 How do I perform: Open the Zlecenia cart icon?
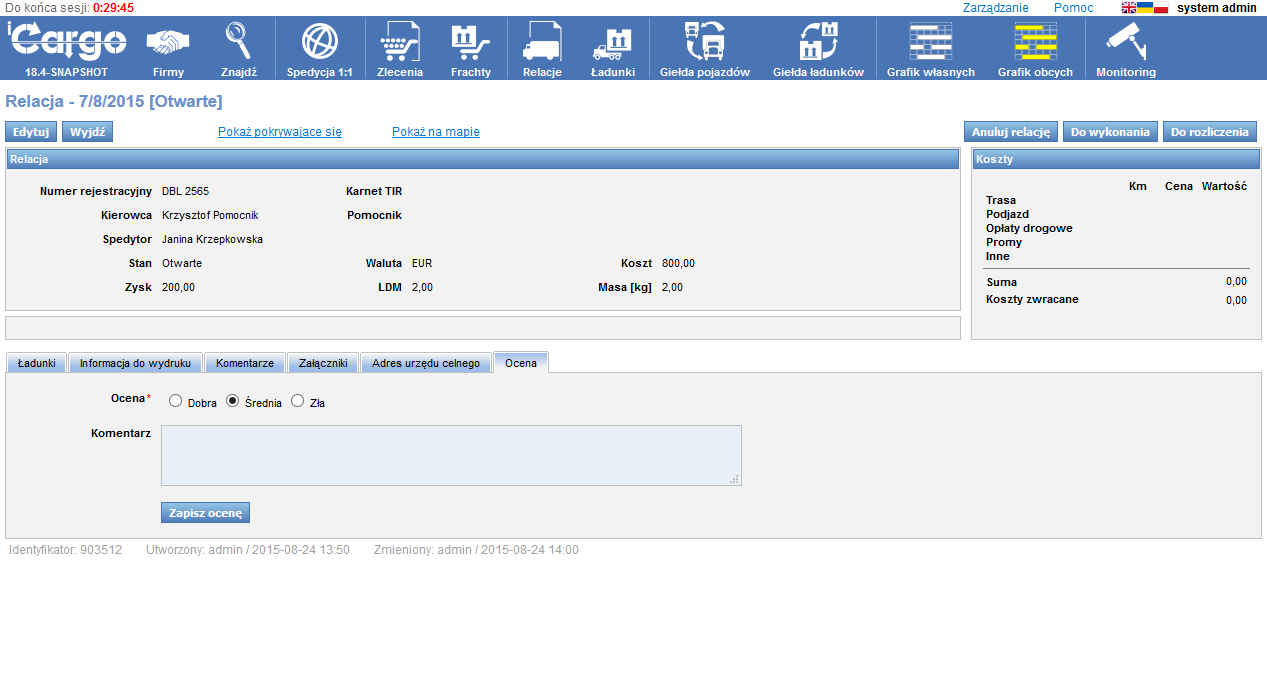[400, 43]
